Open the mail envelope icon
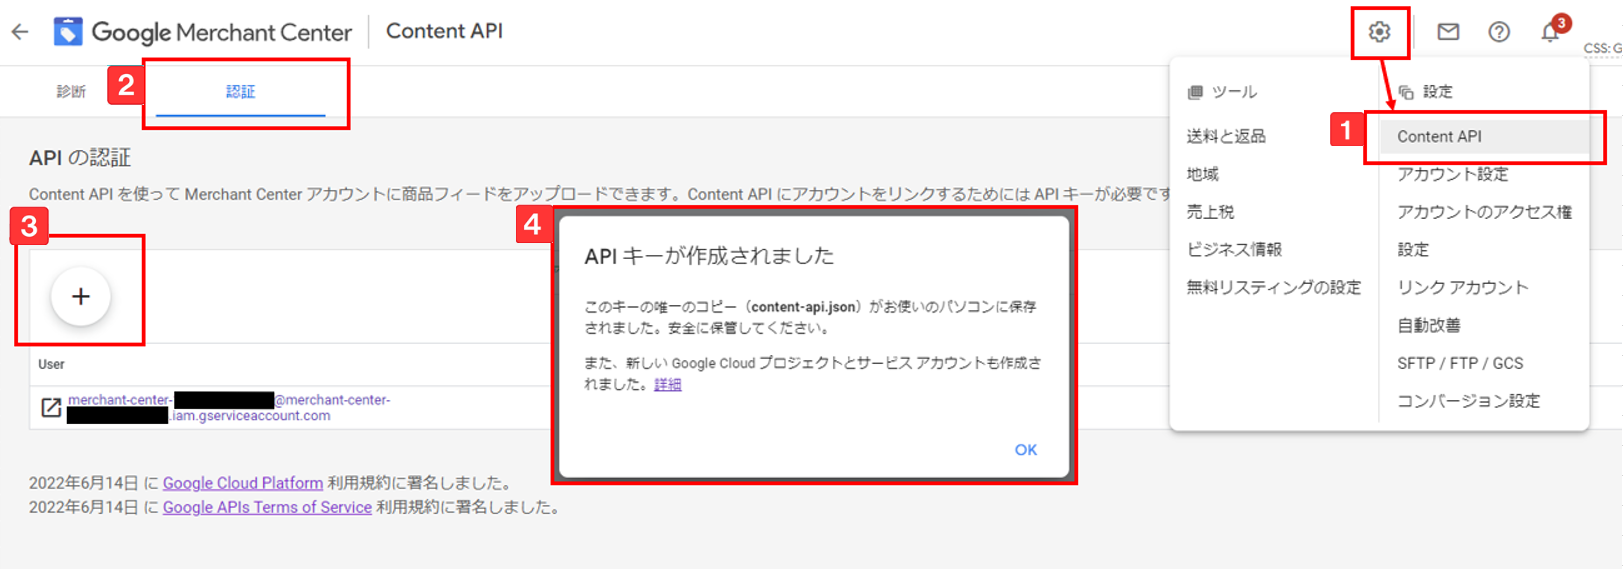Screen dimensions: 1623x569 point(1448,32)
